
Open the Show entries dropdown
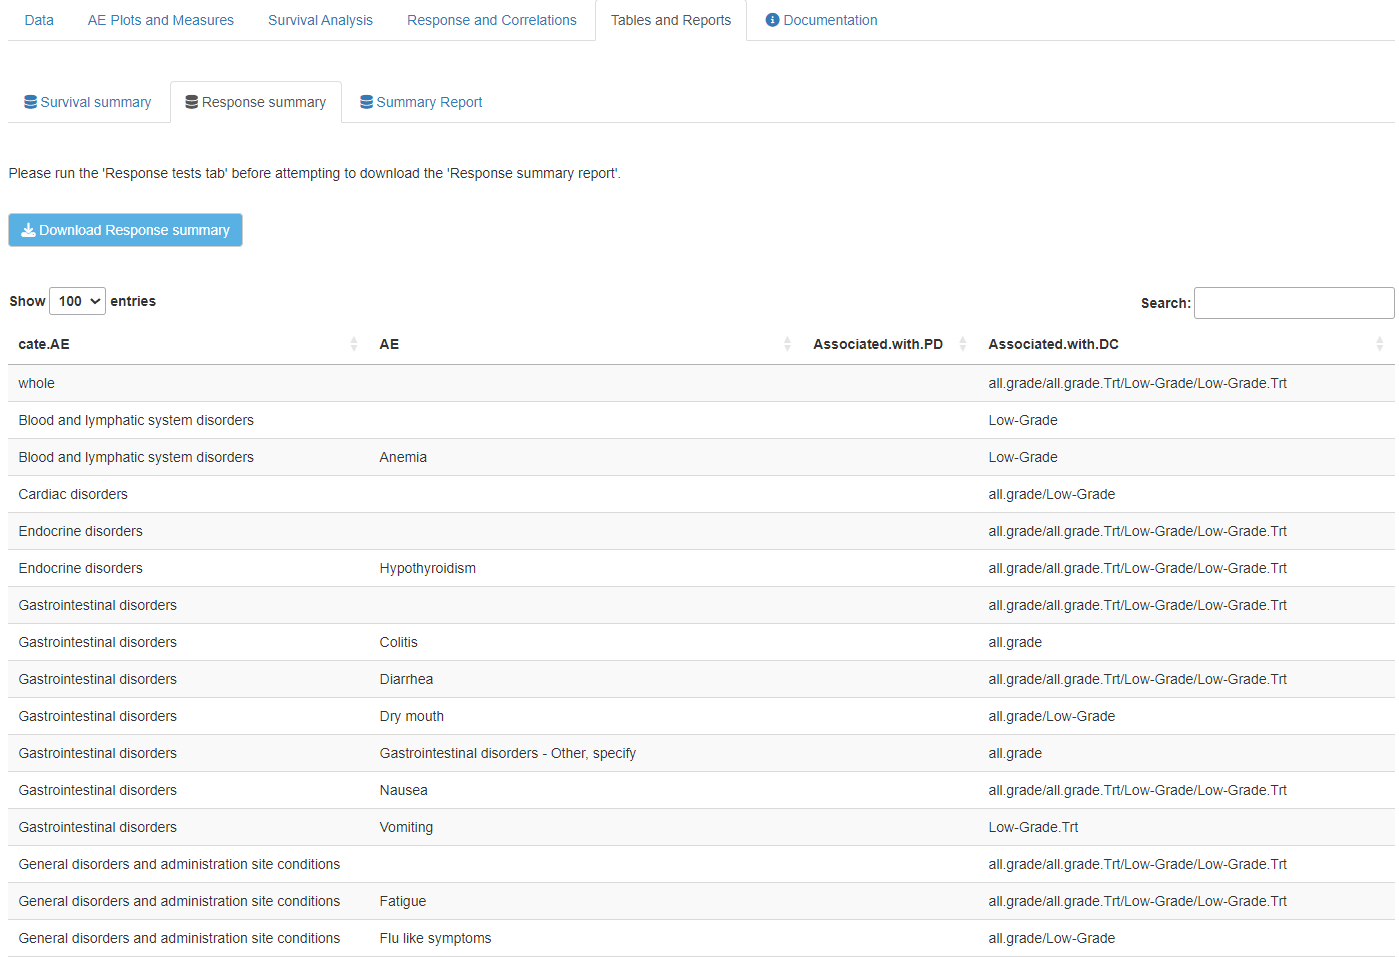78,301
